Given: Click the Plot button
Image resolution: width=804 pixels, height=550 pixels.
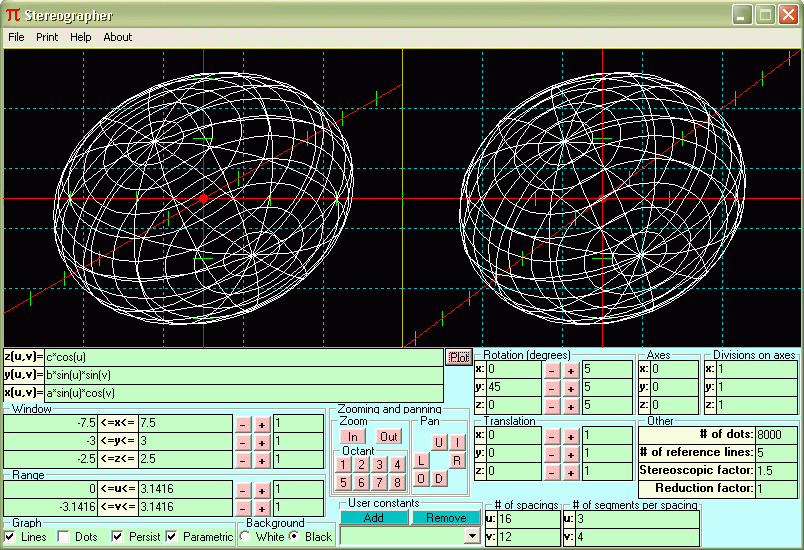Looking at the screenshot, I should click(459, 357).
